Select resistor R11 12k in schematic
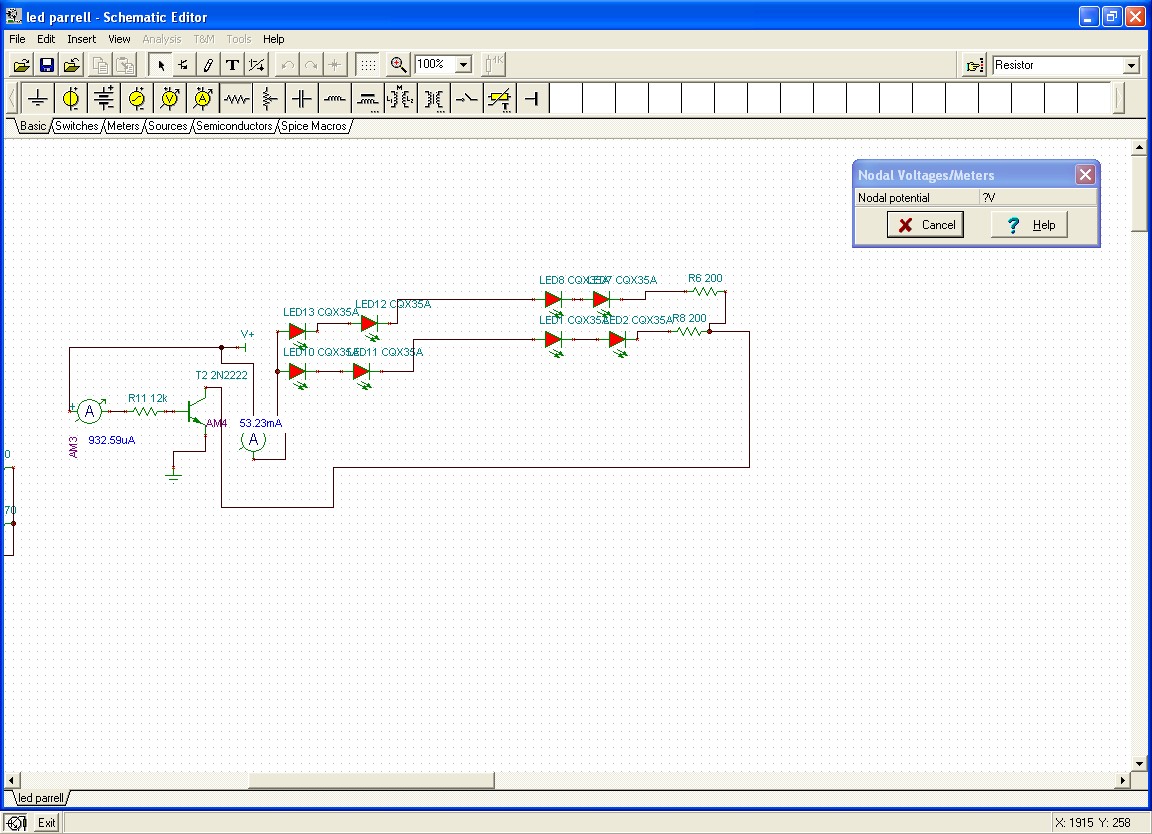This screenshot has width=1152, height=834. click(145, 411)
